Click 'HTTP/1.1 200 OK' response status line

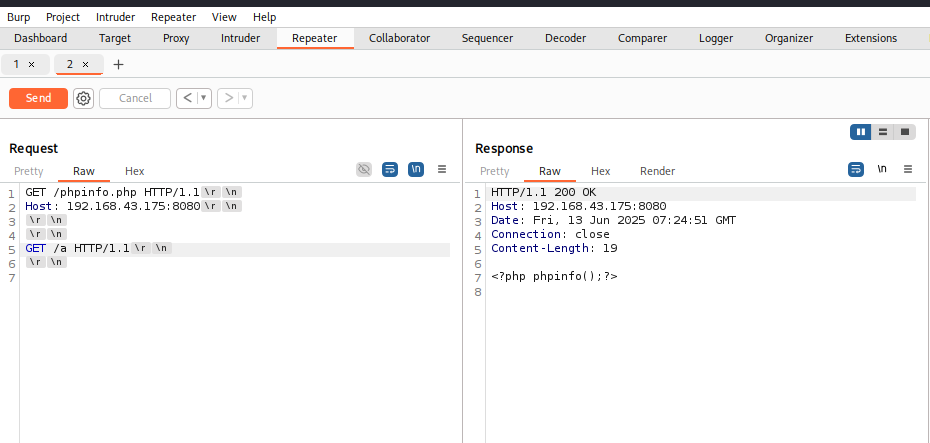[x=543, y=193]
